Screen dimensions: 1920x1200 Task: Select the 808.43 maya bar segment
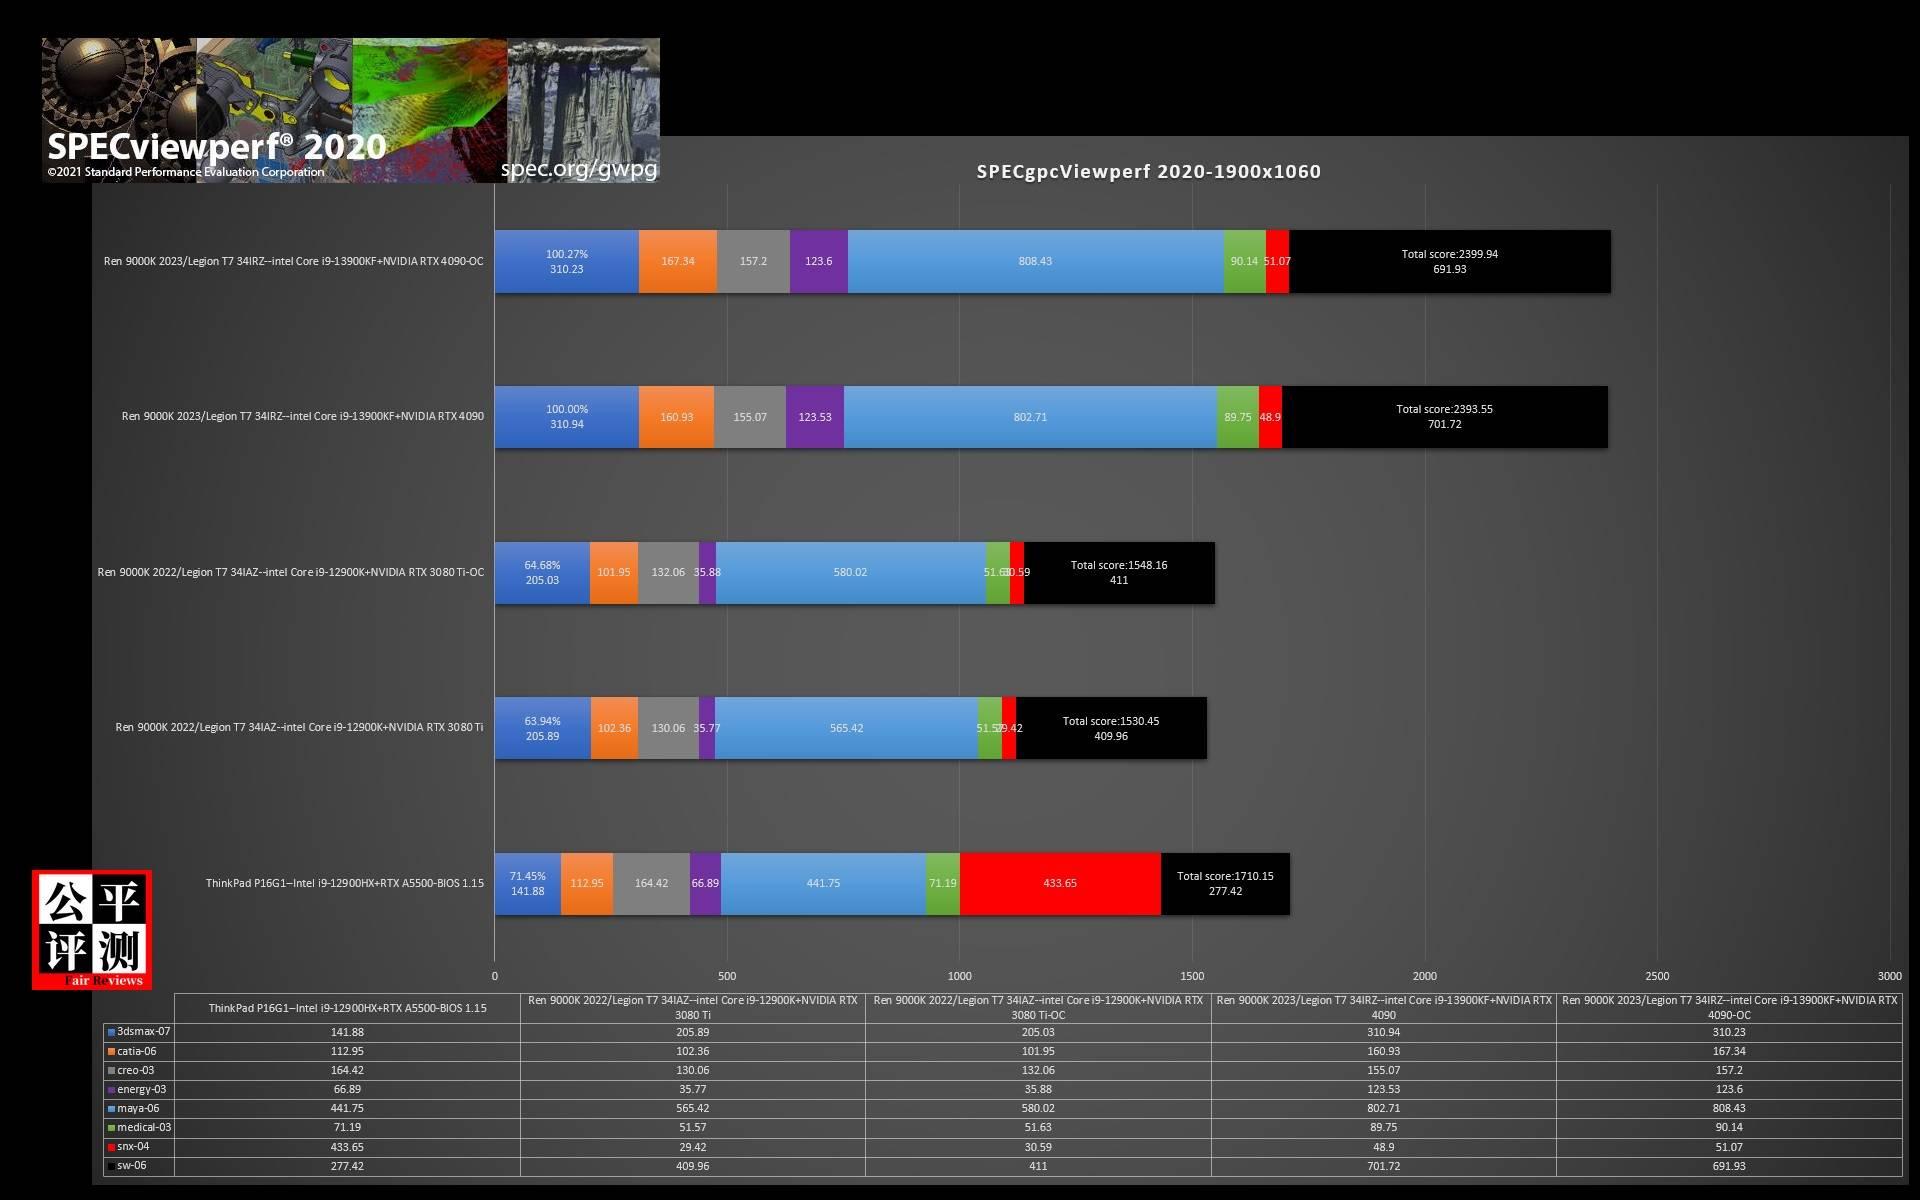(1035, 261)
